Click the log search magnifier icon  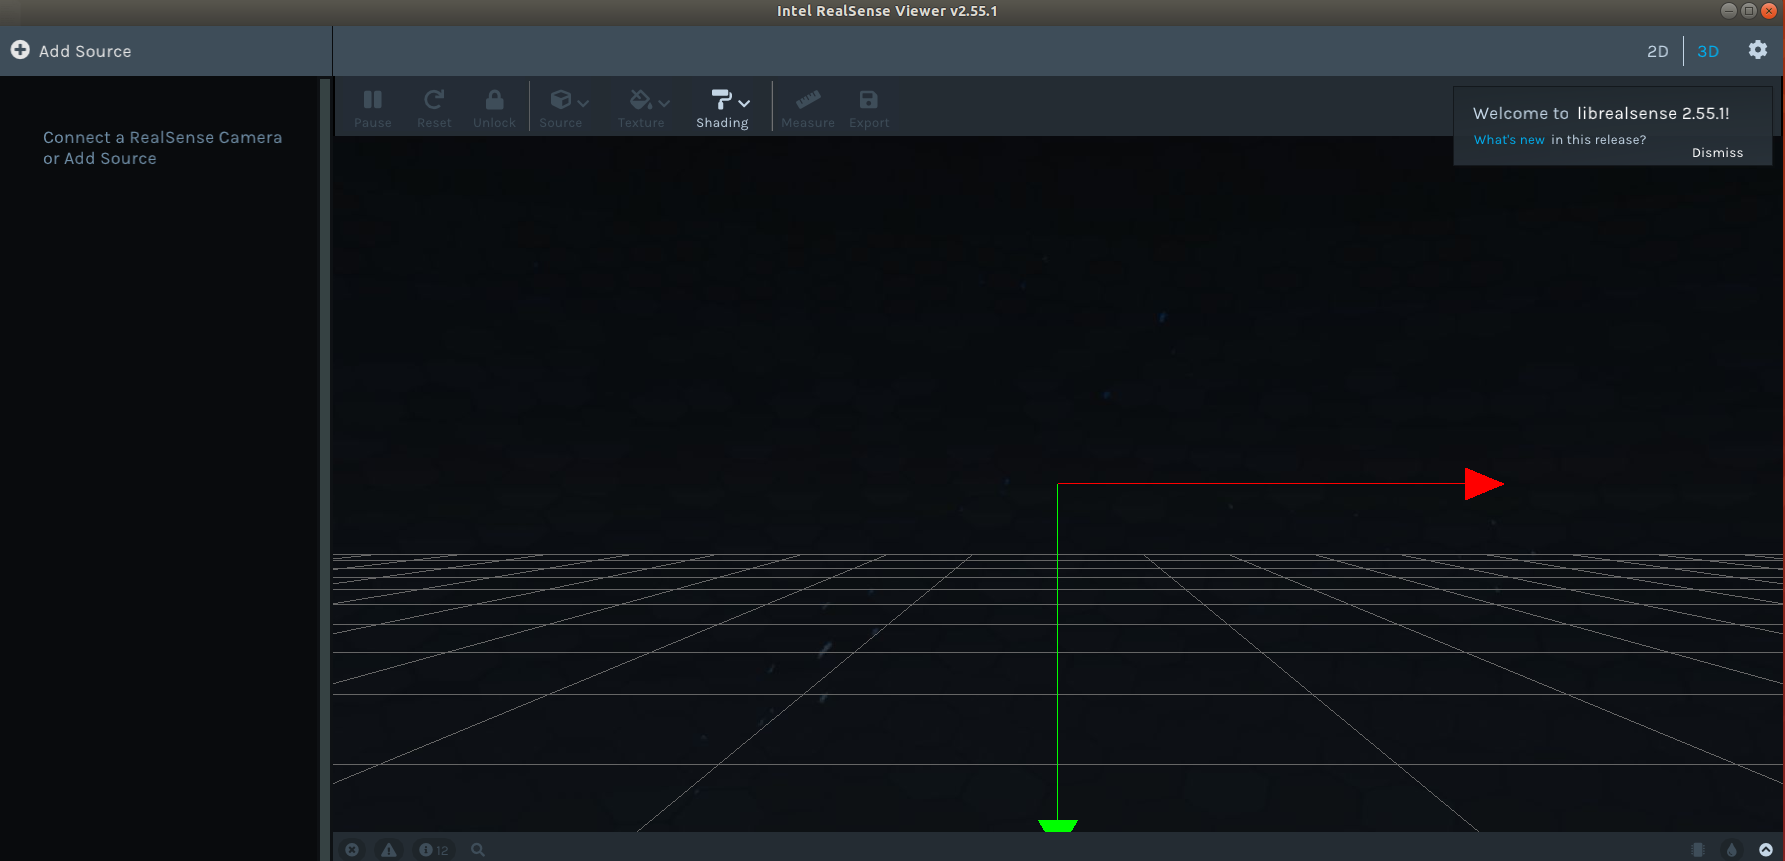coord(478,850)
